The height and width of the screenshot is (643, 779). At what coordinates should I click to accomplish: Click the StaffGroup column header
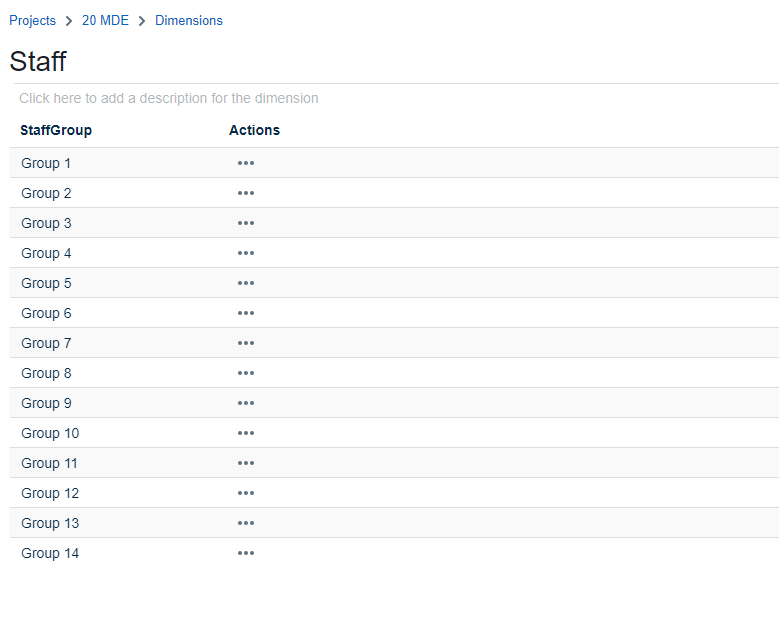[56, 130]
